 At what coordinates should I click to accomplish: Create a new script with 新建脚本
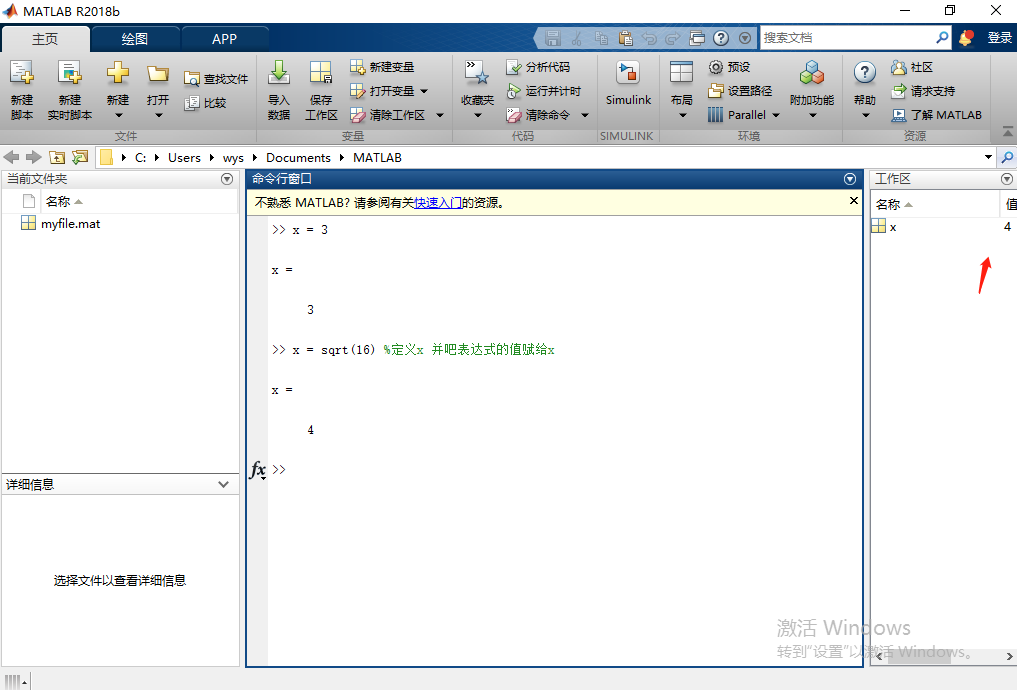point(21,89)
